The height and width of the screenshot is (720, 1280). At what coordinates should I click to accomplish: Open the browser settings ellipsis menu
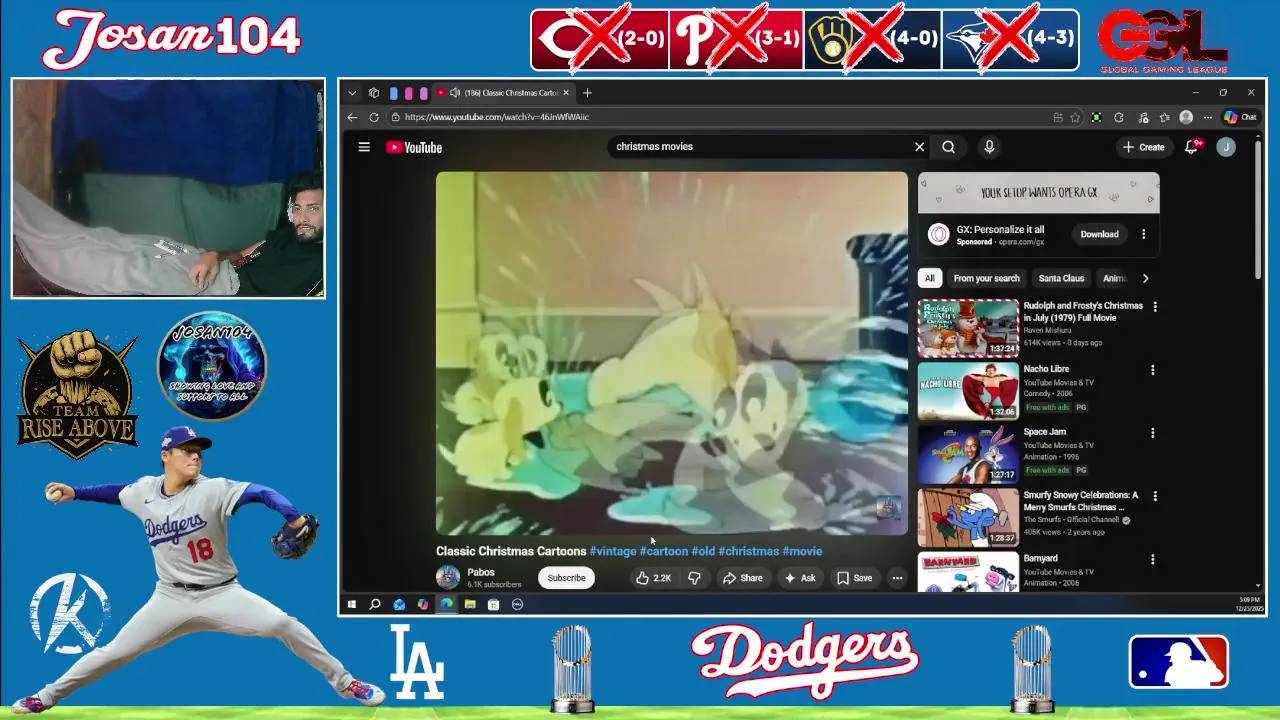pyautogui.click(x=1208, y=117)
